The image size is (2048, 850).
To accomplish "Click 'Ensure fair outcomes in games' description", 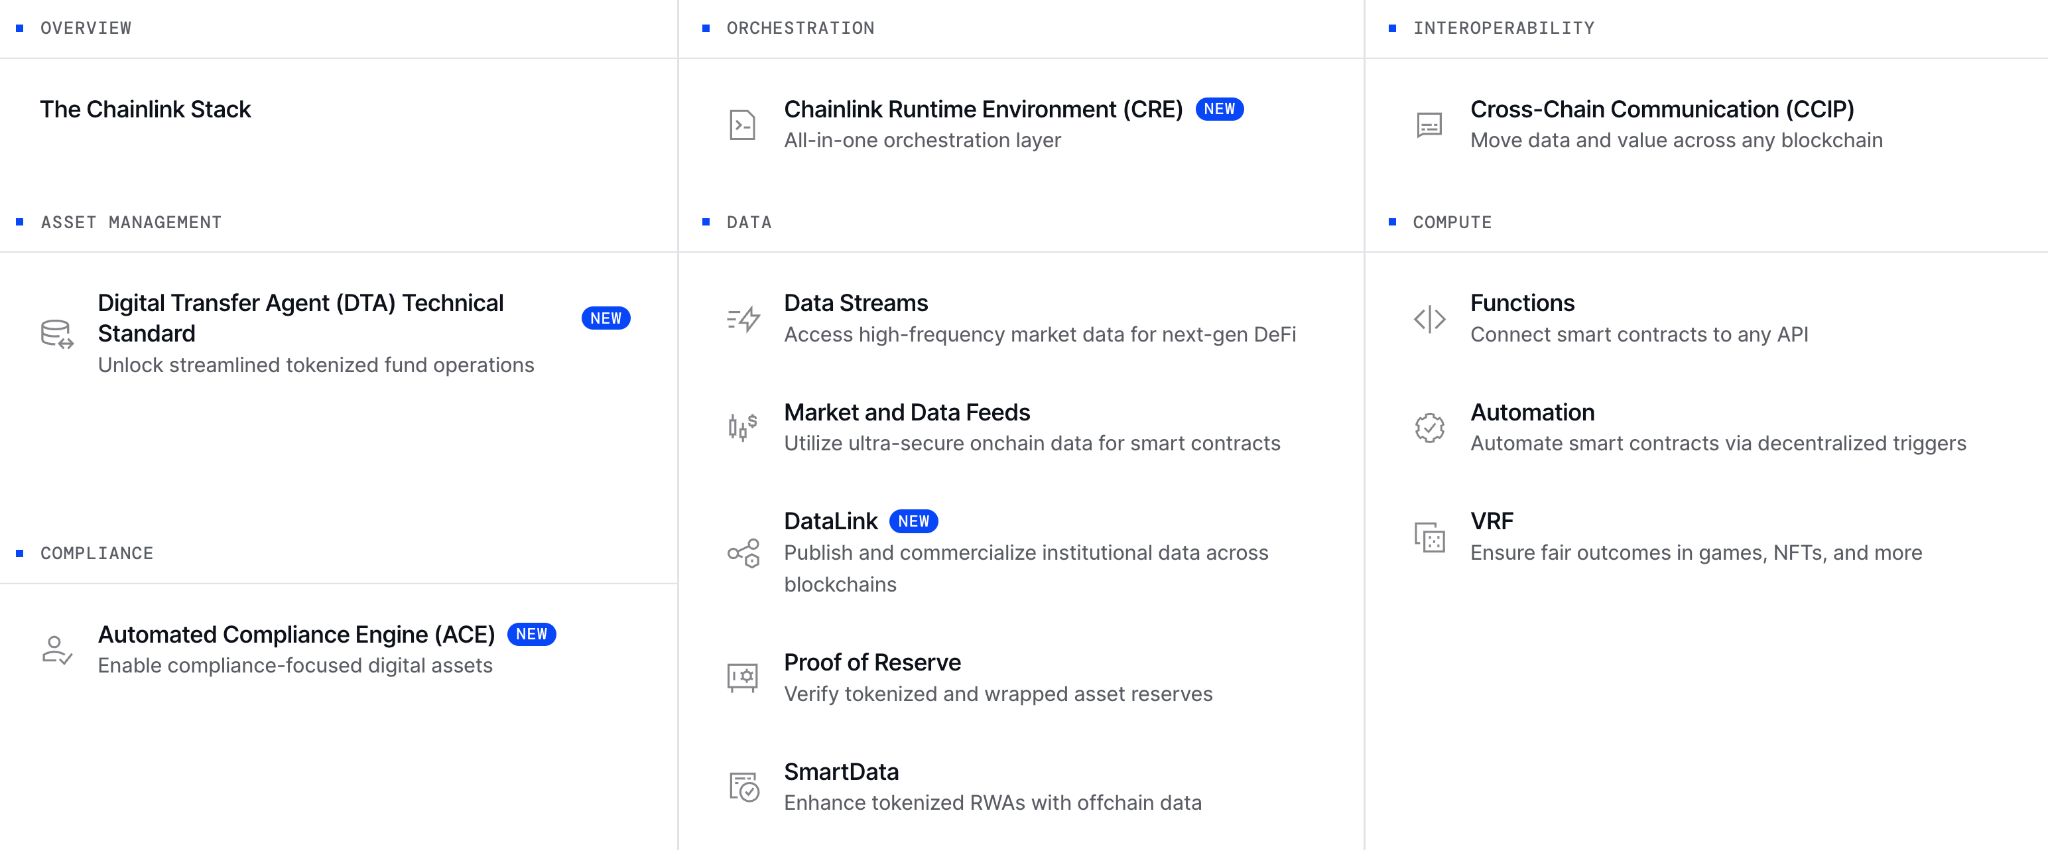I will 1696,553.
